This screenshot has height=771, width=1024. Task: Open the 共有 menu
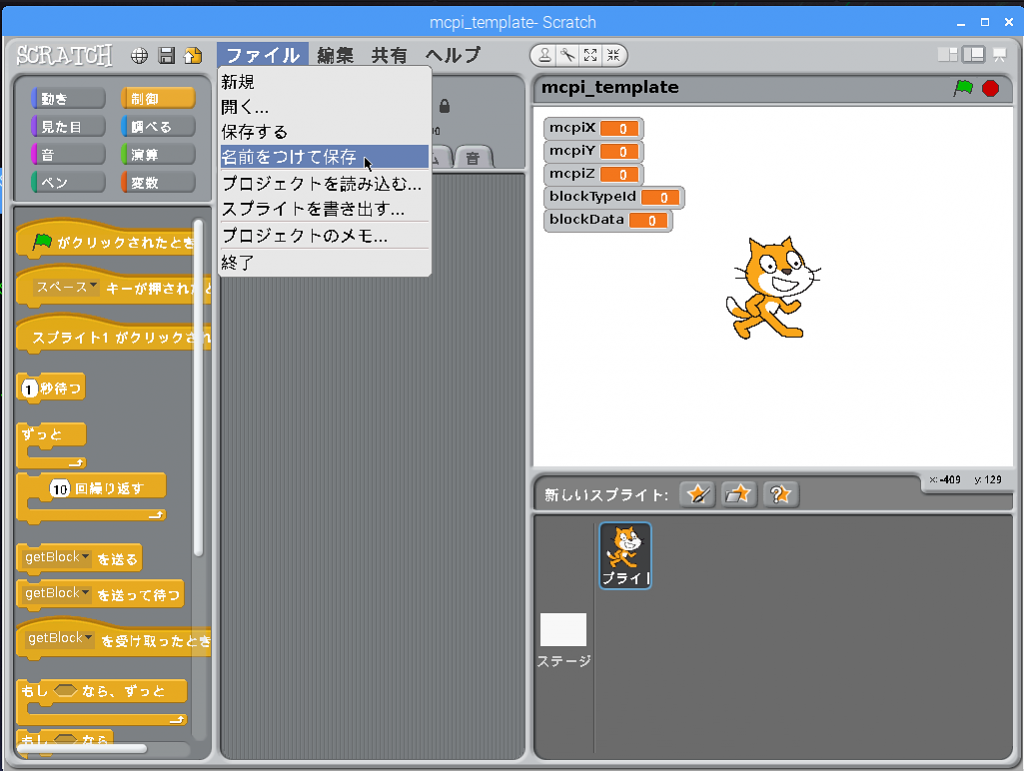pos(389,55)
